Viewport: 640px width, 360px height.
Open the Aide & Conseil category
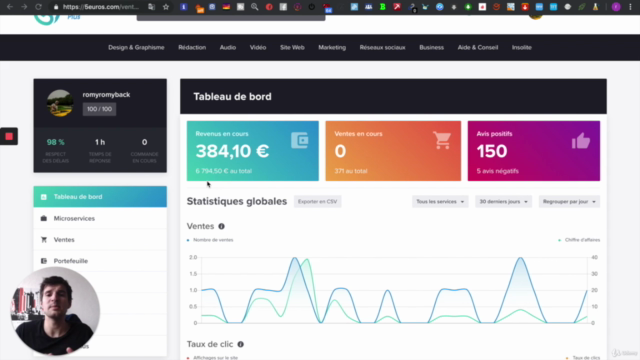point(478,47)
